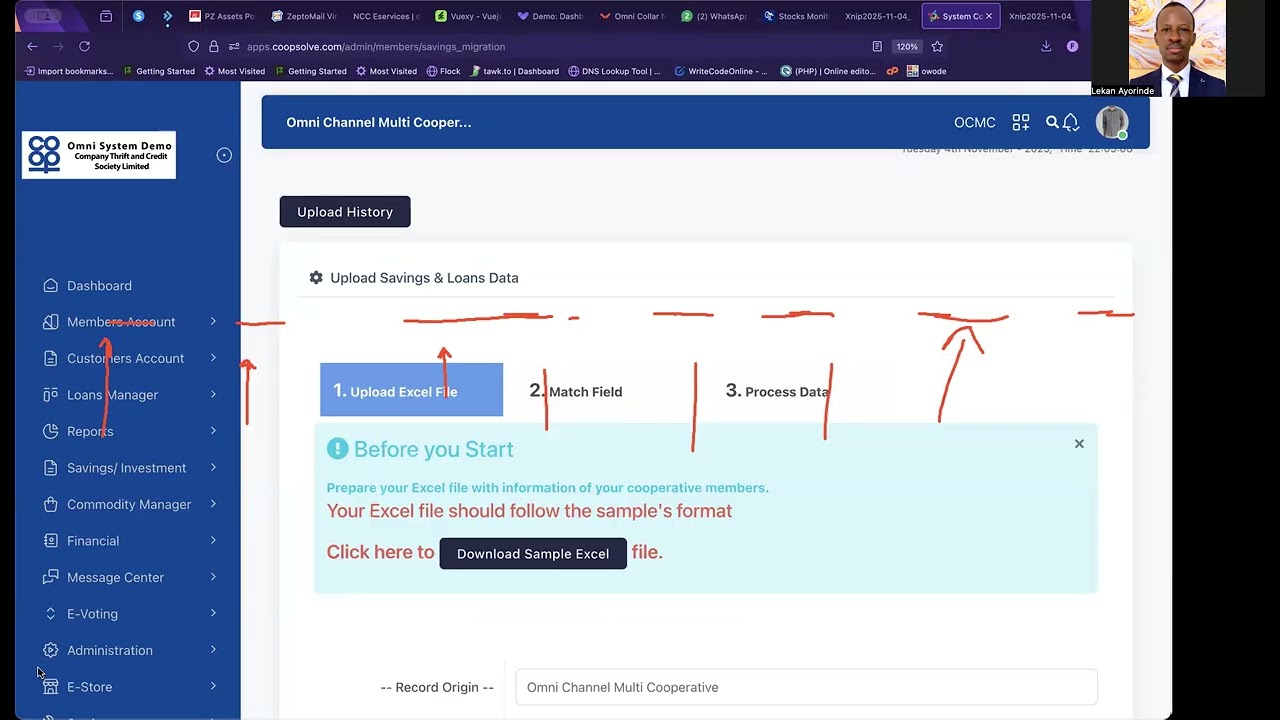Click the E-Store shop icon
The image size is (1280, 720).
point(50,687)
